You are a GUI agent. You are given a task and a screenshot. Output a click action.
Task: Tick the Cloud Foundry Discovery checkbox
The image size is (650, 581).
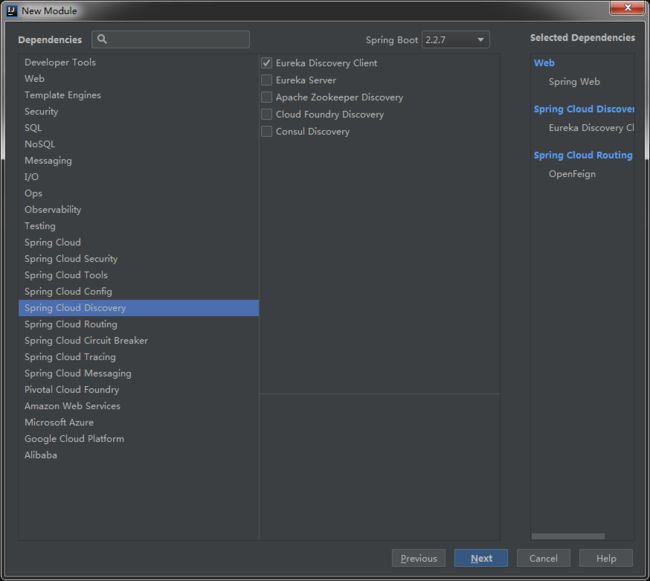267,114
